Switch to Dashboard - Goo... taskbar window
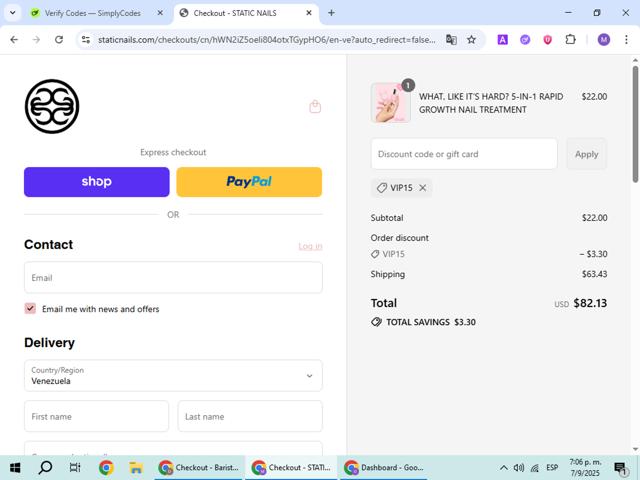640x480 pixels. [384, 468]
